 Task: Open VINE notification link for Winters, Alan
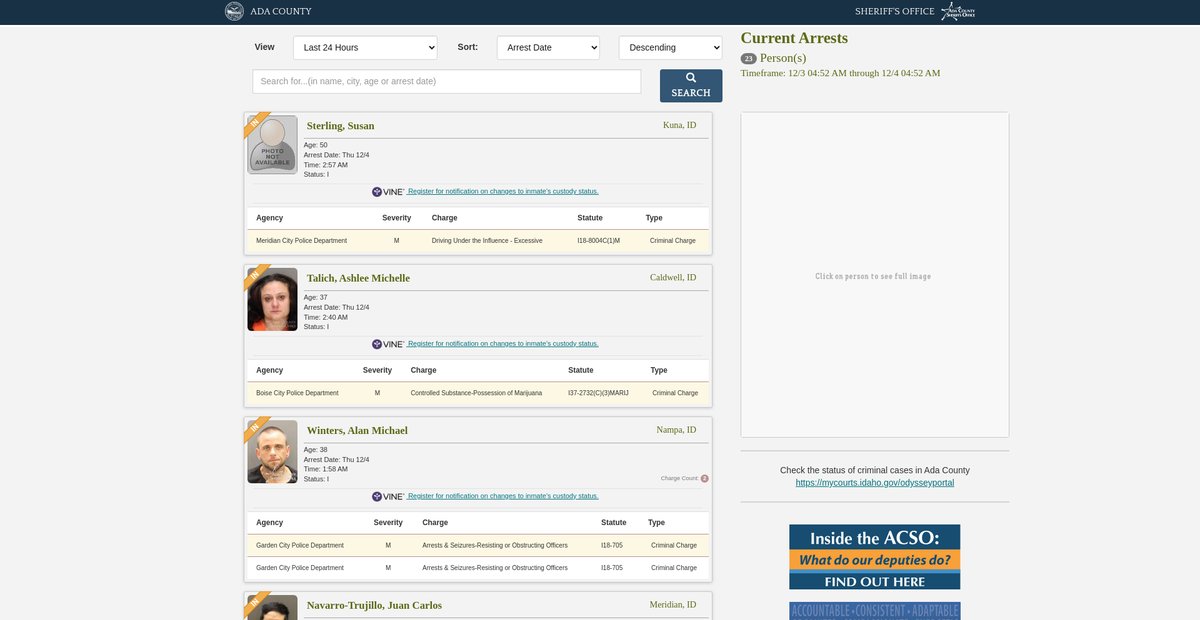point(503,496)
